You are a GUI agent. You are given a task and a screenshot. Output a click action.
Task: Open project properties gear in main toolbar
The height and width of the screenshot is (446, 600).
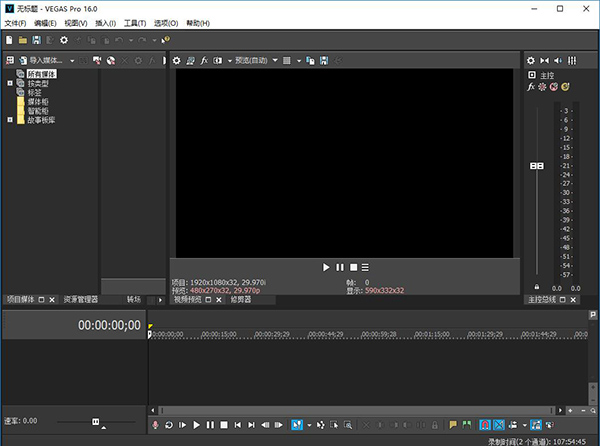click(64, 40)
